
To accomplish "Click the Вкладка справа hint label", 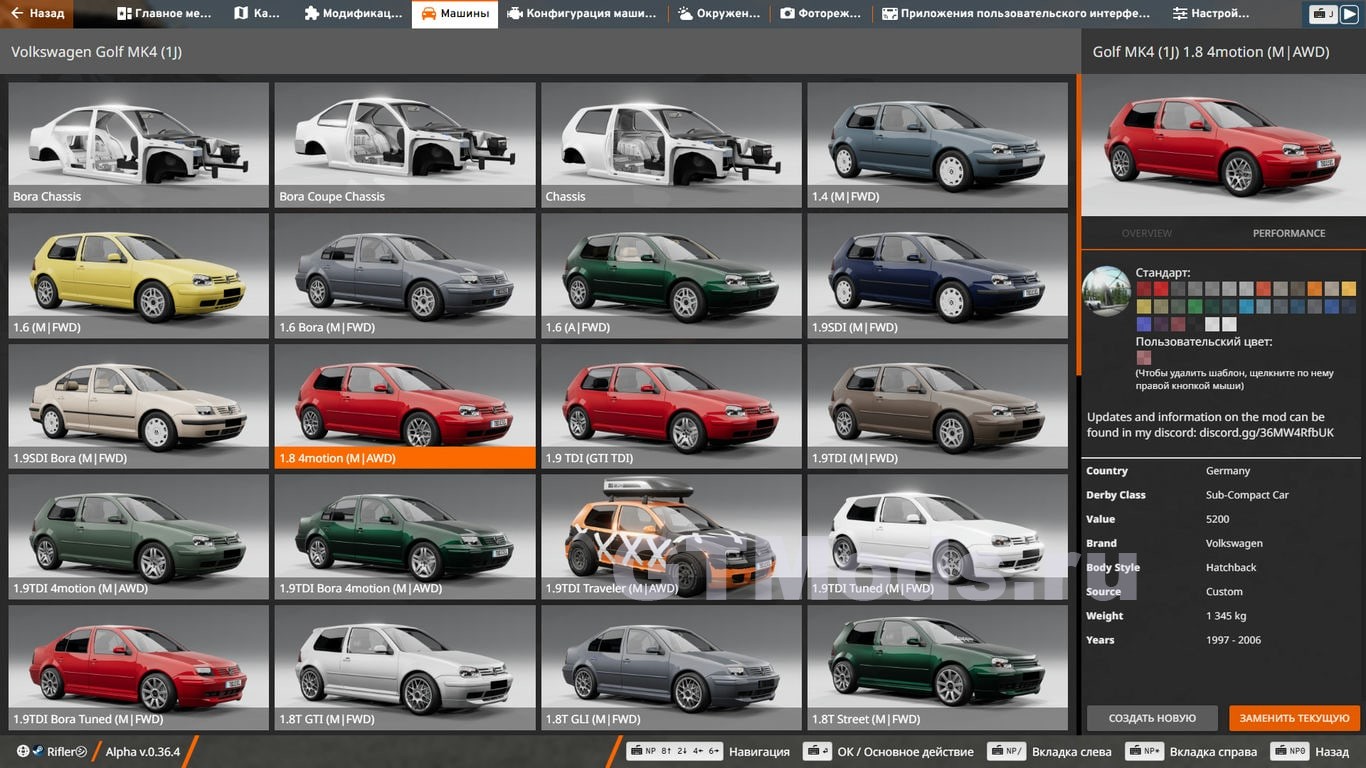I will (x=1213, y=751).
